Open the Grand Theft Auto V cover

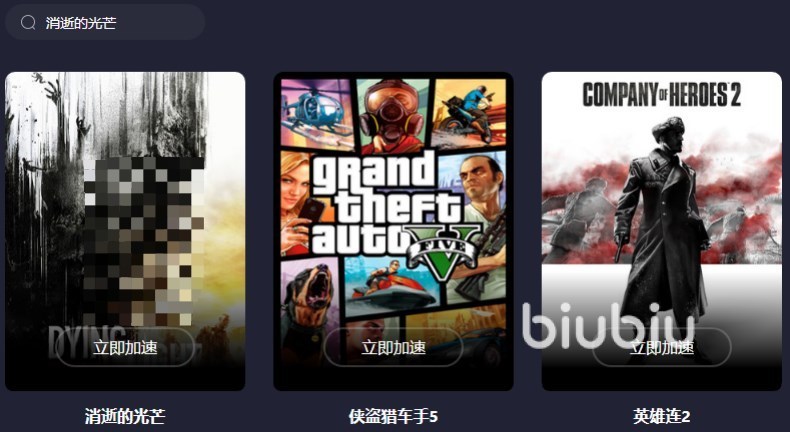pos(393,231)
